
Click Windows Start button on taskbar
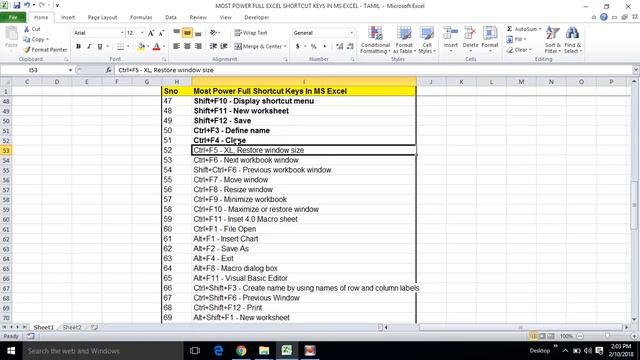[x=11, y=351]
